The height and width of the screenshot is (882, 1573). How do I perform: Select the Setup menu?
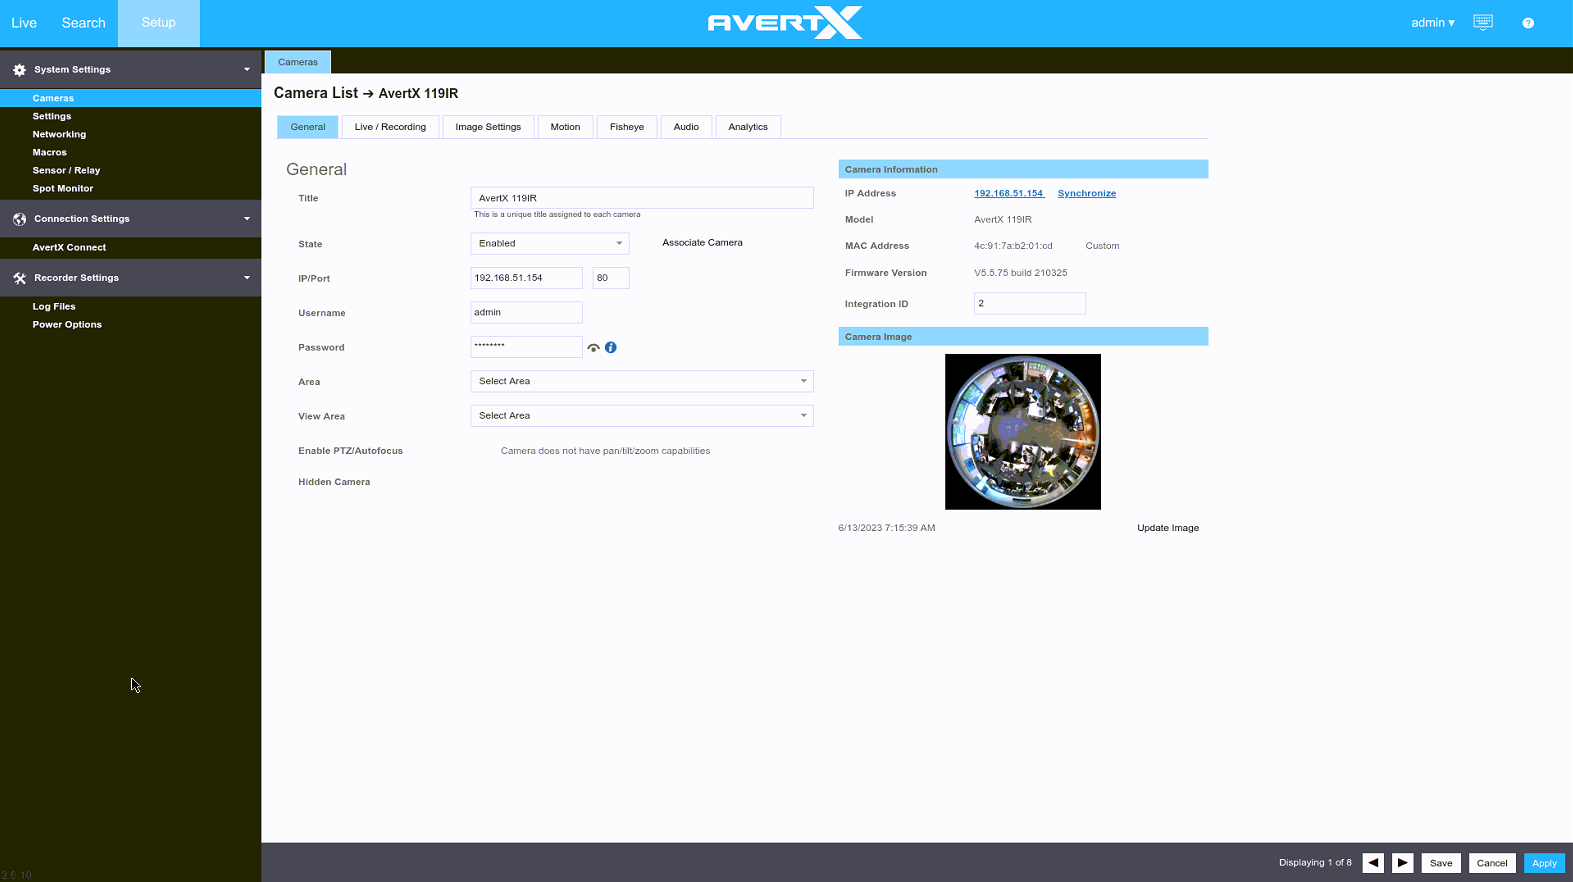[158, 23]
